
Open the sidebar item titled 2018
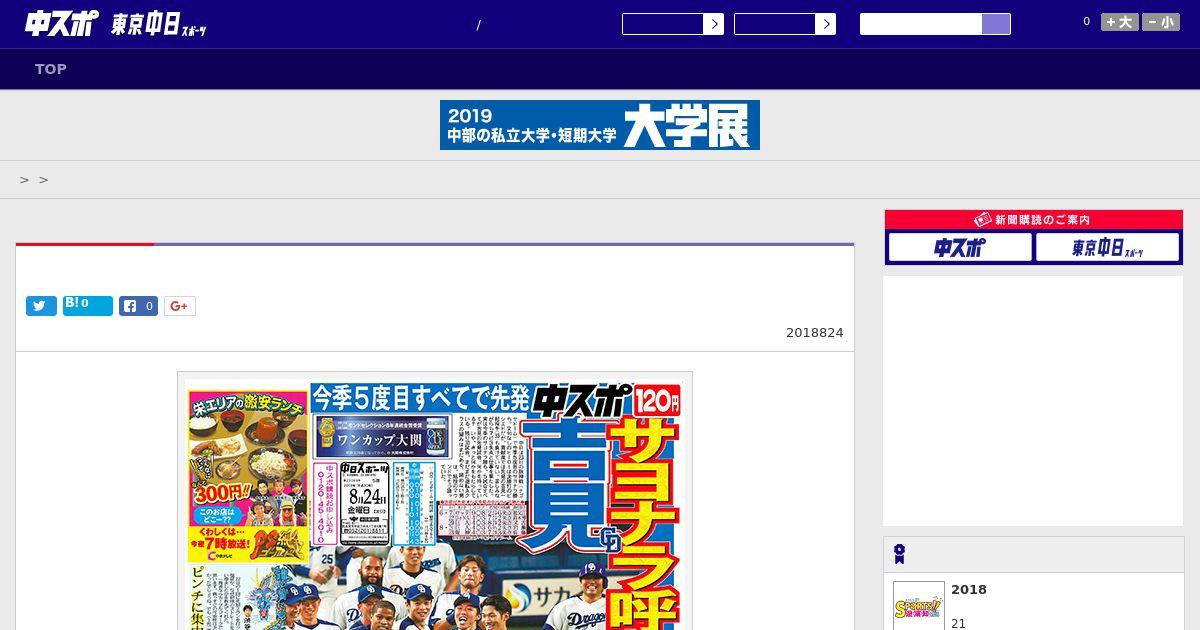click(x=969, y=590)
